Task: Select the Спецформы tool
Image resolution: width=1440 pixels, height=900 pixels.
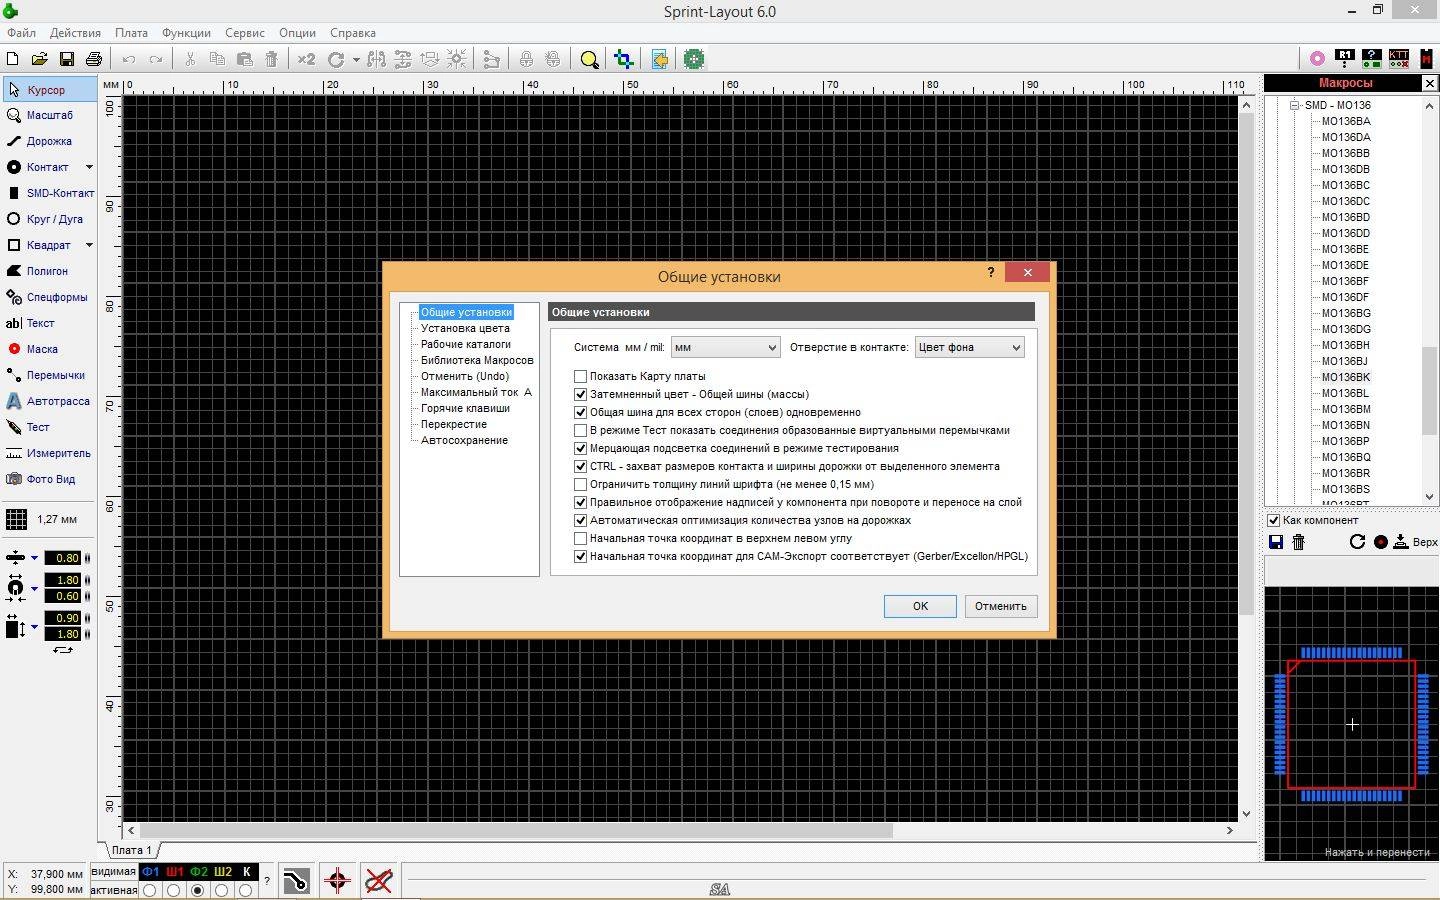Action: pyautogui.click(x=49, y=297)
